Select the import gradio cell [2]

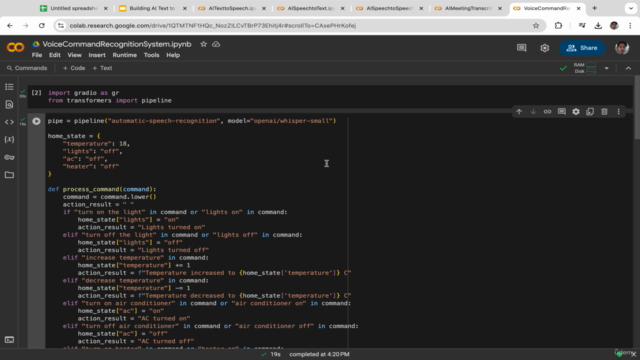point(331,97)
